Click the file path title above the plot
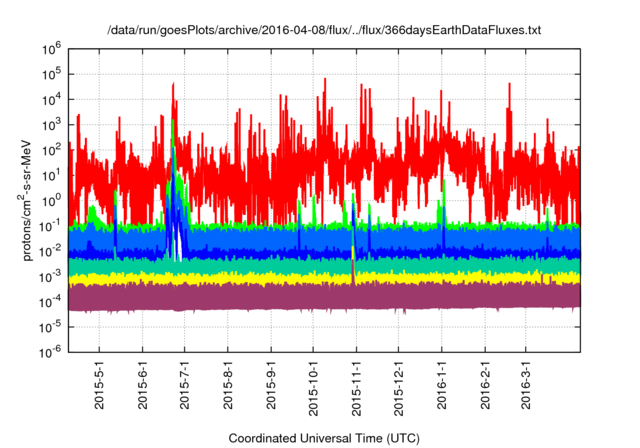The image size is (640, 448). coord(324,31)
